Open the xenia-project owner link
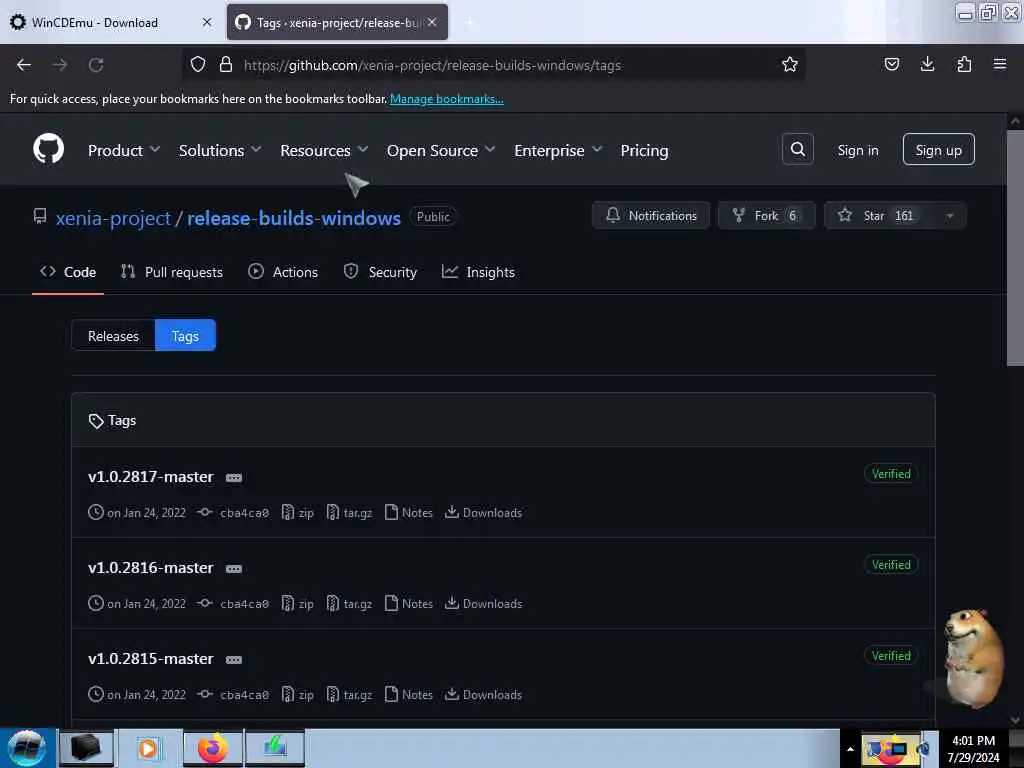The image size is (1024, 768). click(113, 217)
